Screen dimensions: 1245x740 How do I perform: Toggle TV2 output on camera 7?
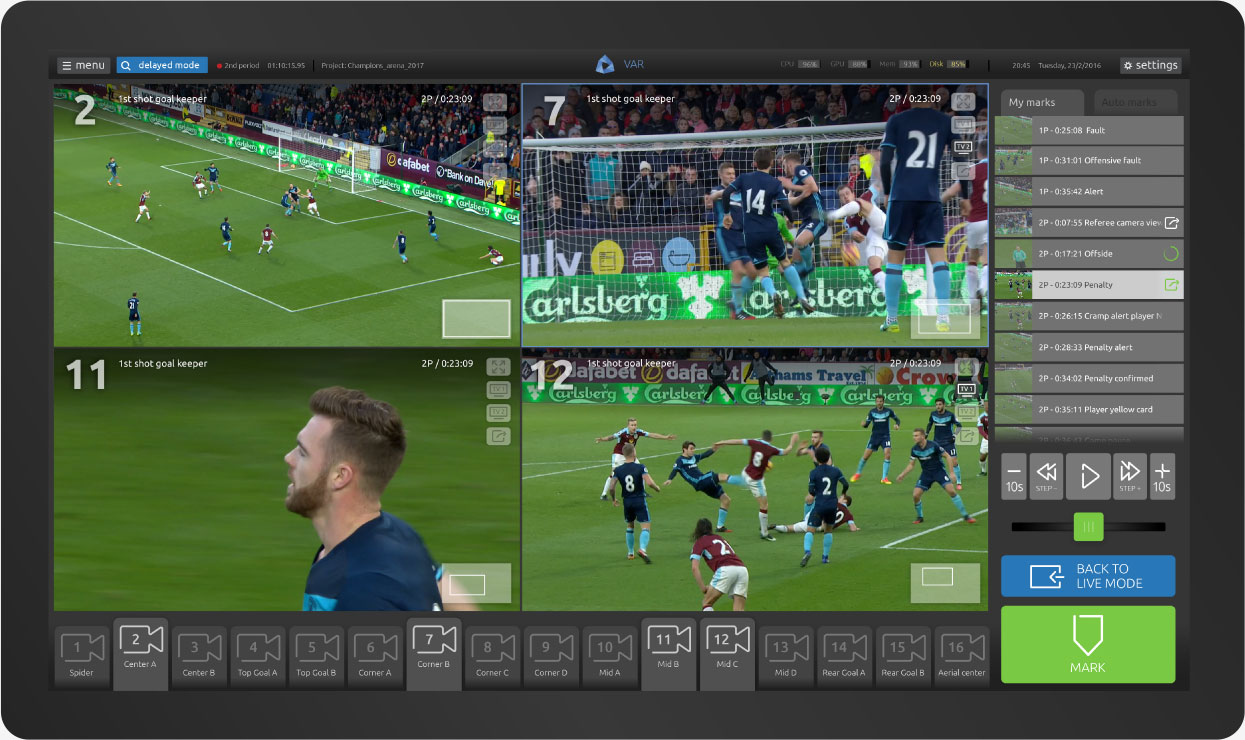(963, 147)
